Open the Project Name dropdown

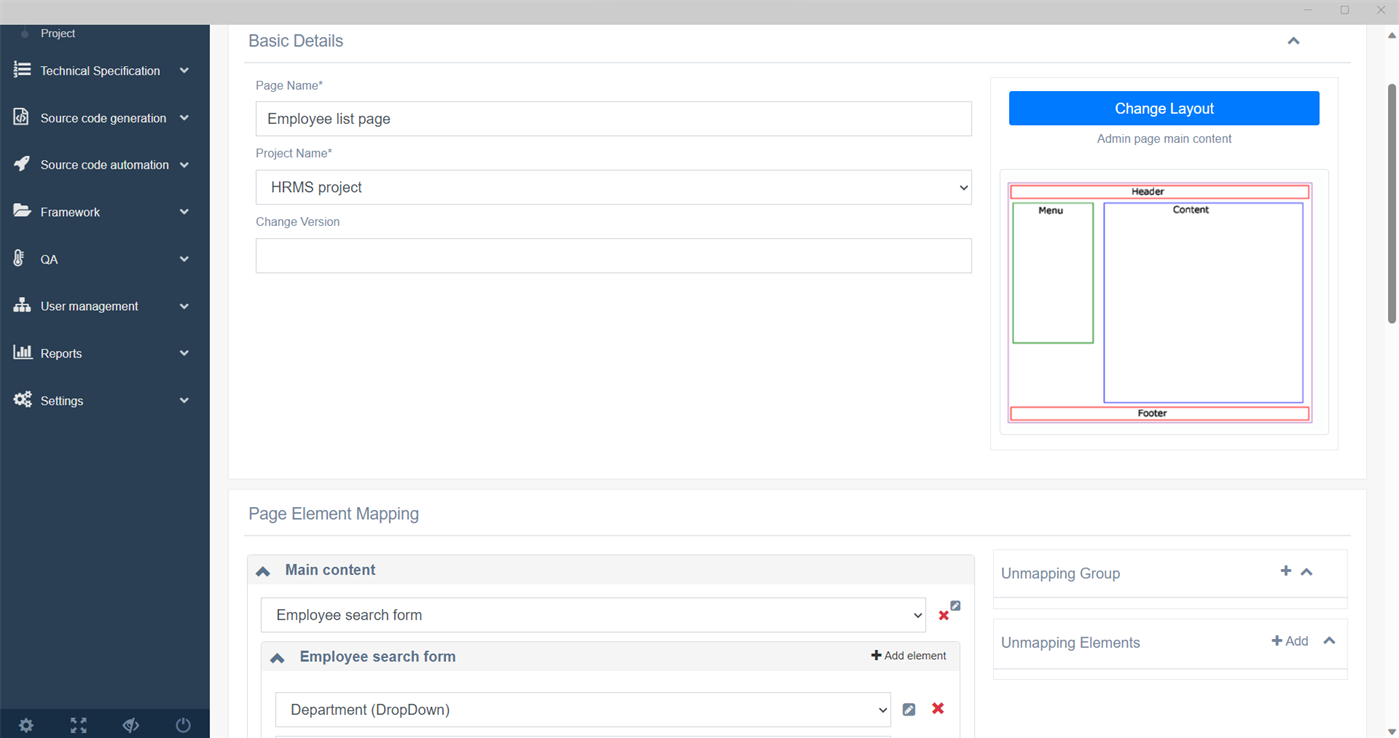coord(614,187)
